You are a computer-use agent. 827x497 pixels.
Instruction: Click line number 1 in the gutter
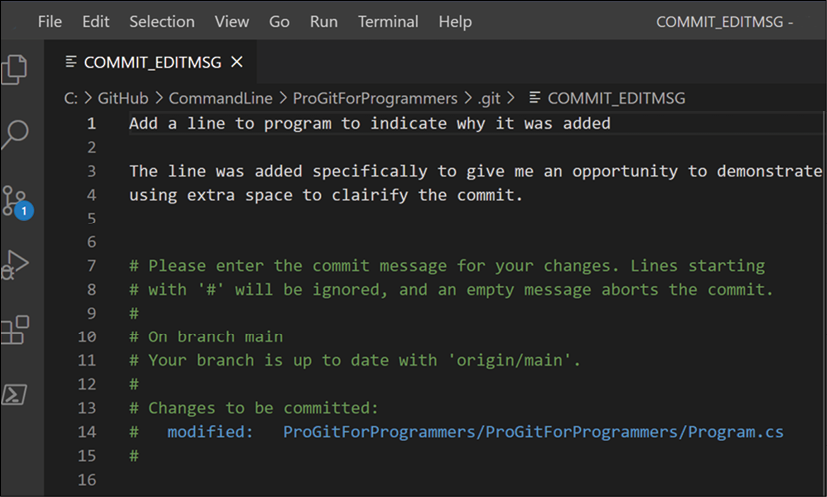click(91, 123)
